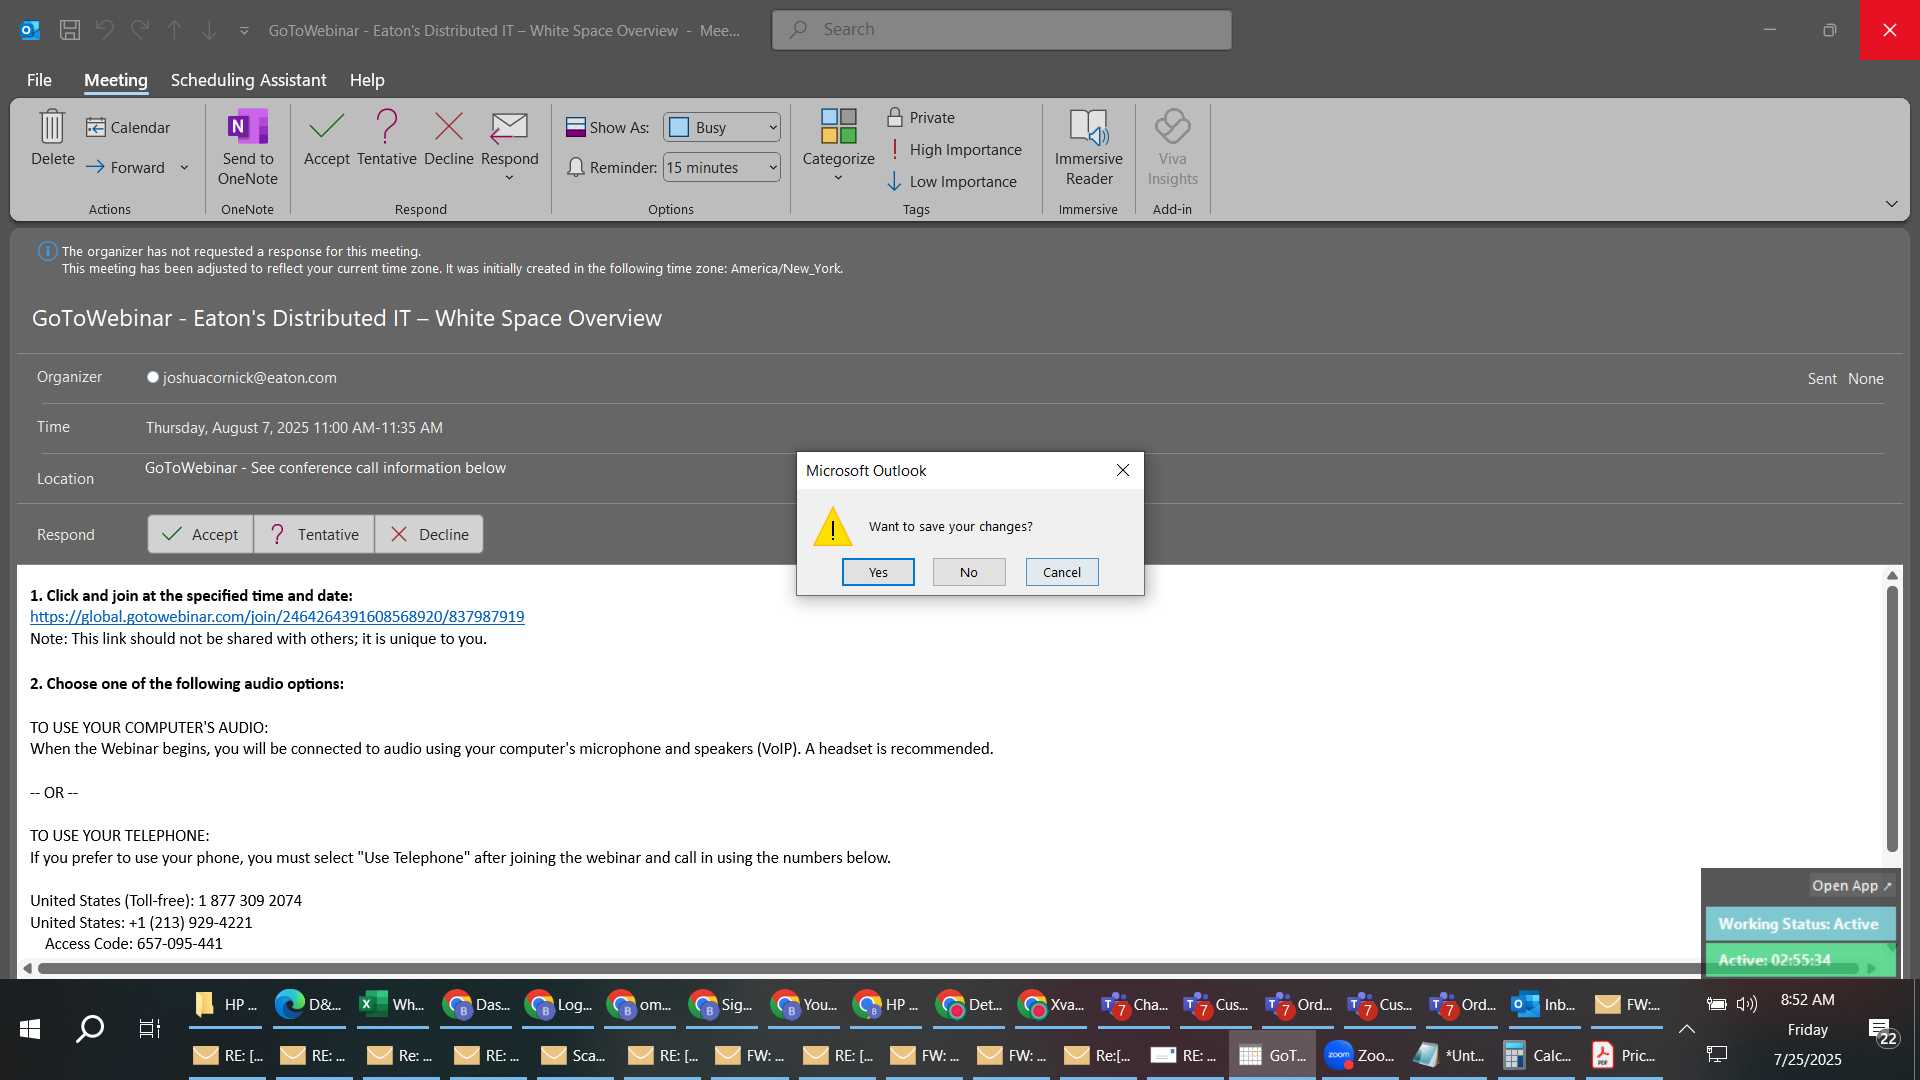Viewport: 1920px width, 1080px height.
Task: Open the gotowebinar join link
Action: click(277, 616)
